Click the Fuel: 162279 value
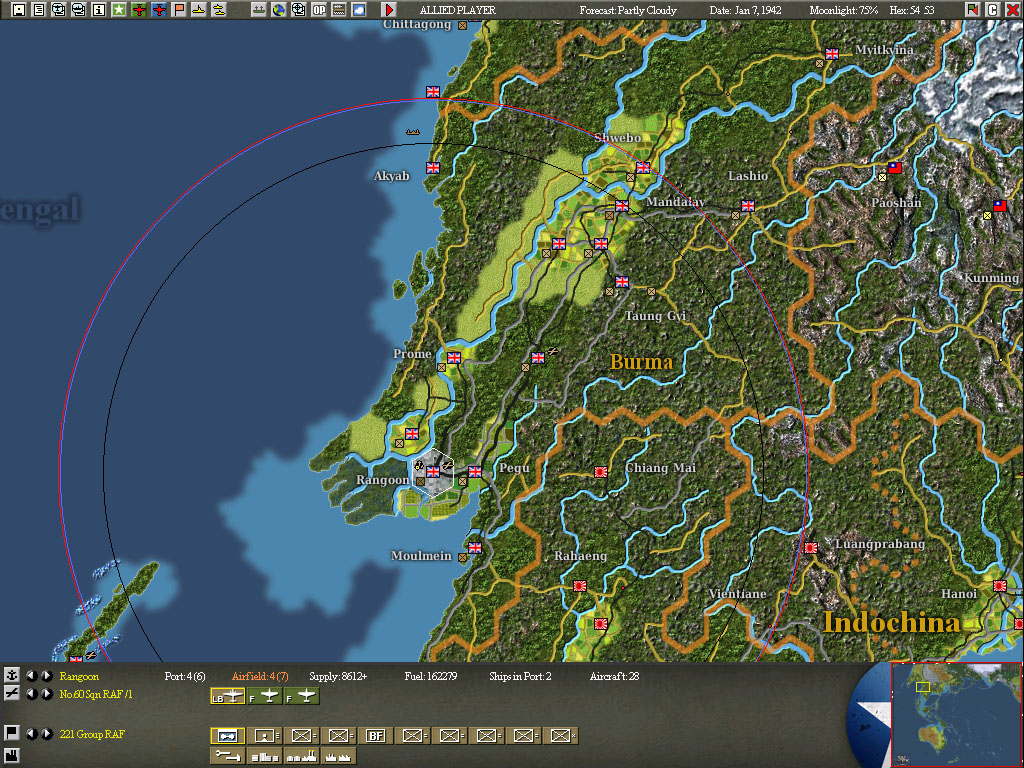Screen dimensions: 1024x768 (430, 676)
